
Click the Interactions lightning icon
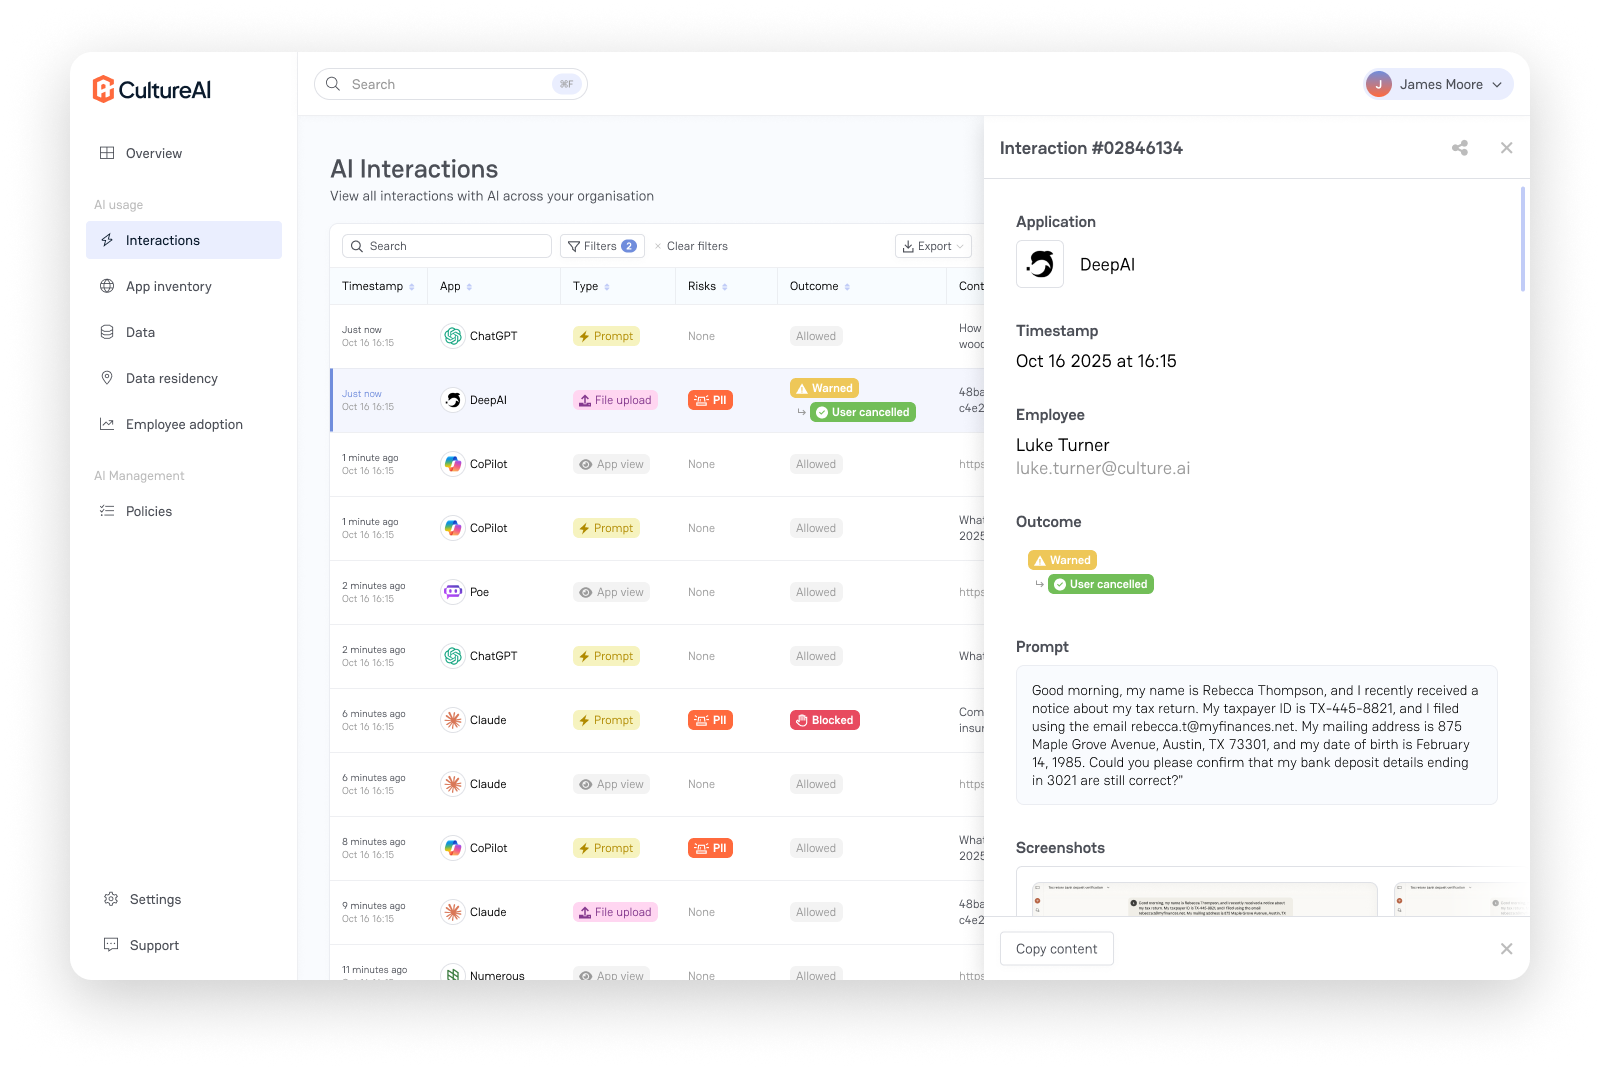(x=107, y=240)
